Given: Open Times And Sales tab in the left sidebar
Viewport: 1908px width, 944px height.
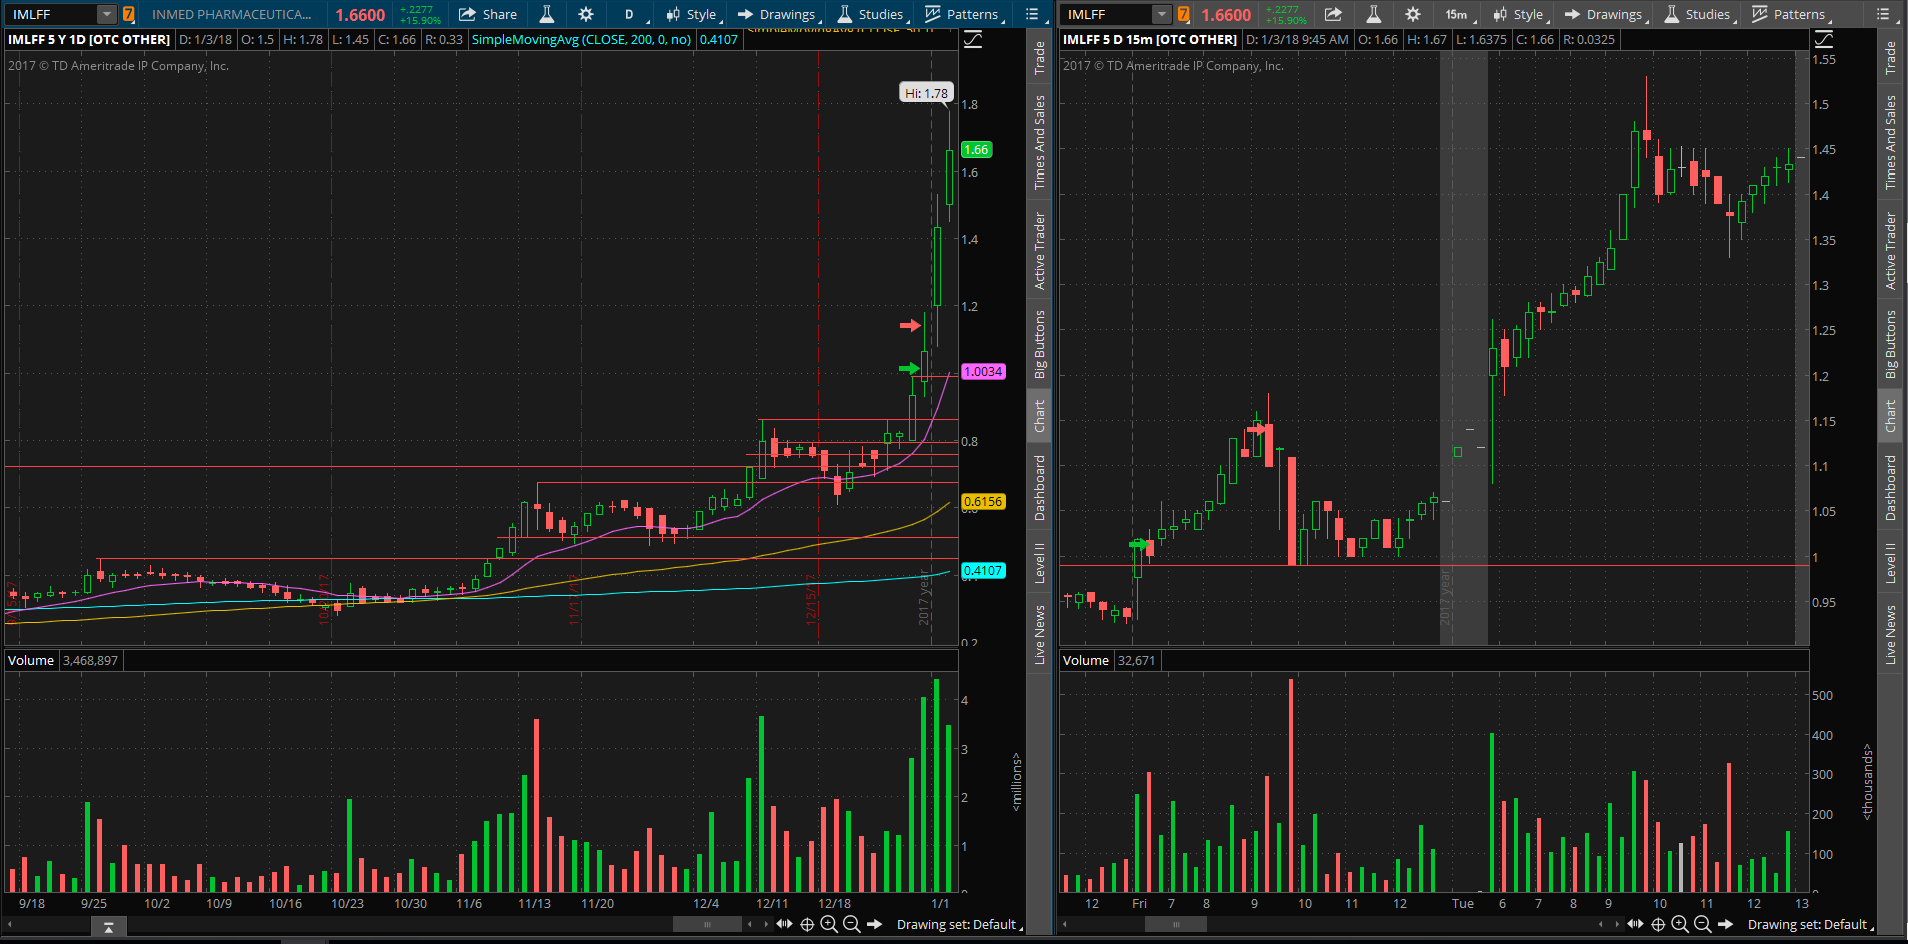Looking at the screenshot, I should (1040, 142).
